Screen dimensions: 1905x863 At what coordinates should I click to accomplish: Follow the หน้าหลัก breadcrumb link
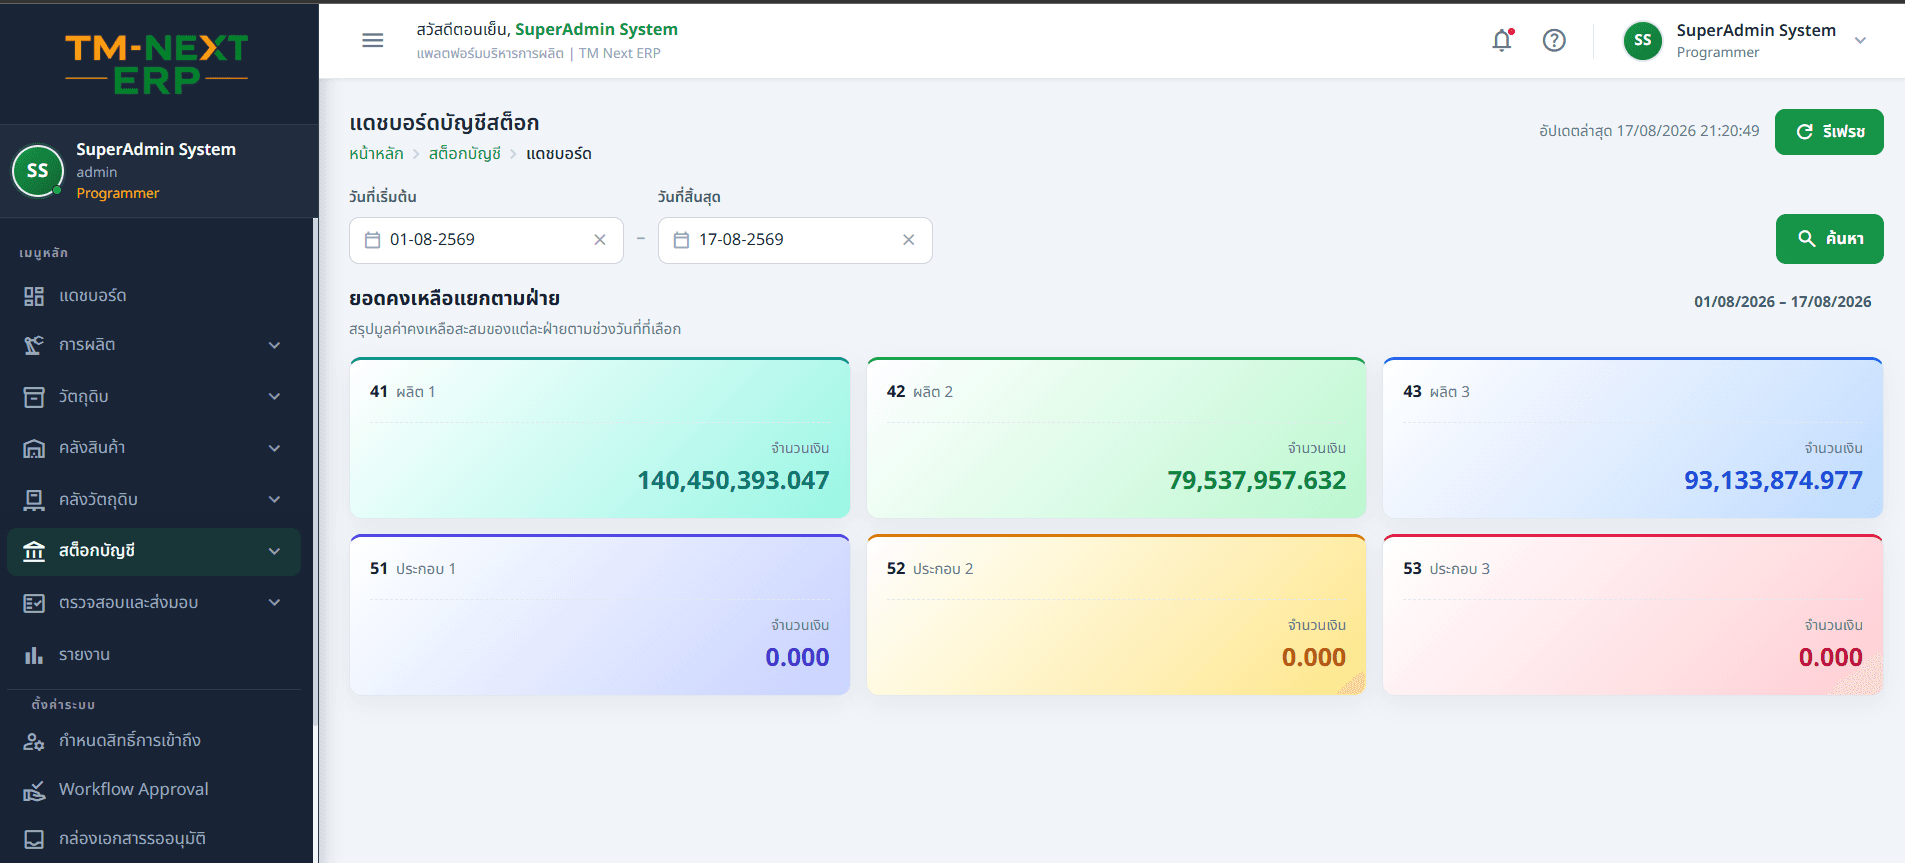pos(376,154)
